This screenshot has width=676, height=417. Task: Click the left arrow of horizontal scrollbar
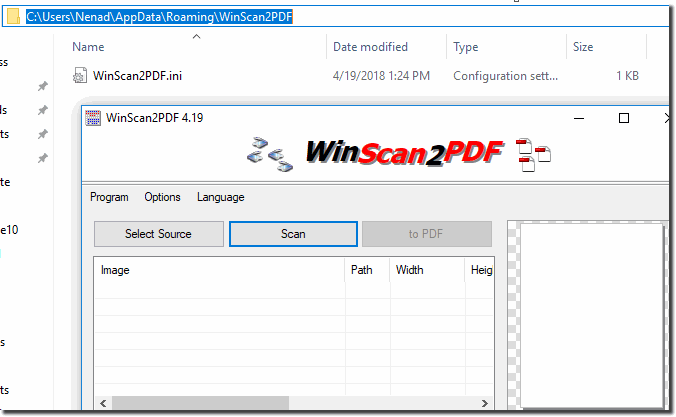(103, 403)
